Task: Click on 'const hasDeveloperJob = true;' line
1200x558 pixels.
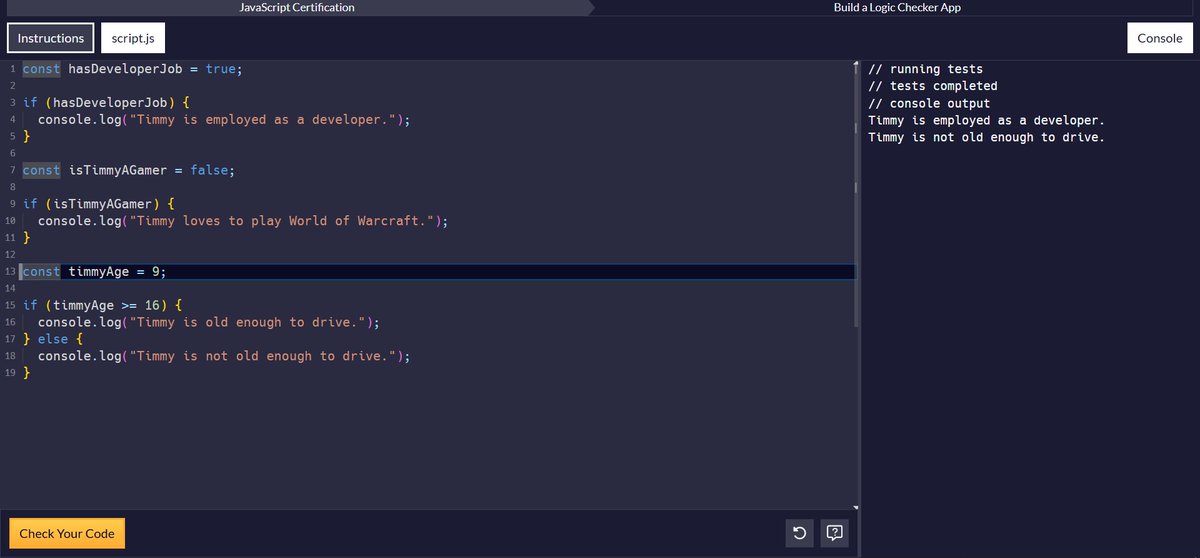Action: [133, 69]
